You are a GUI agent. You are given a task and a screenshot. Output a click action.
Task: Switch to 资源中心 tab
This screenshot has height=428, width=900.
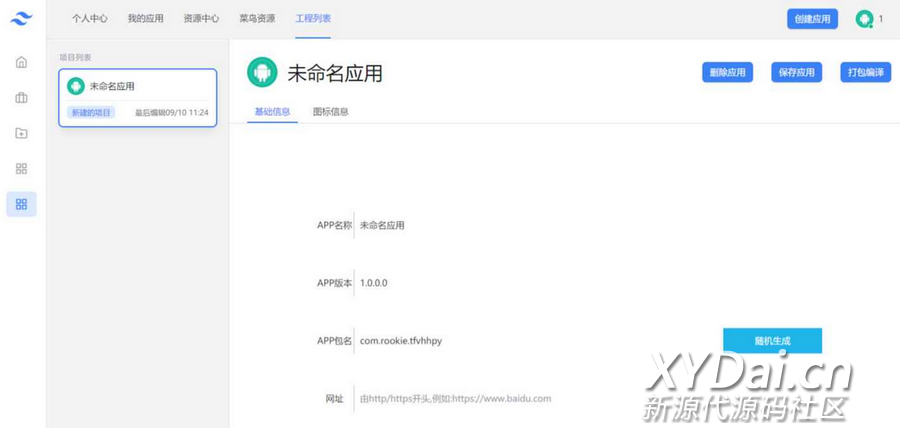click(201, 18)
